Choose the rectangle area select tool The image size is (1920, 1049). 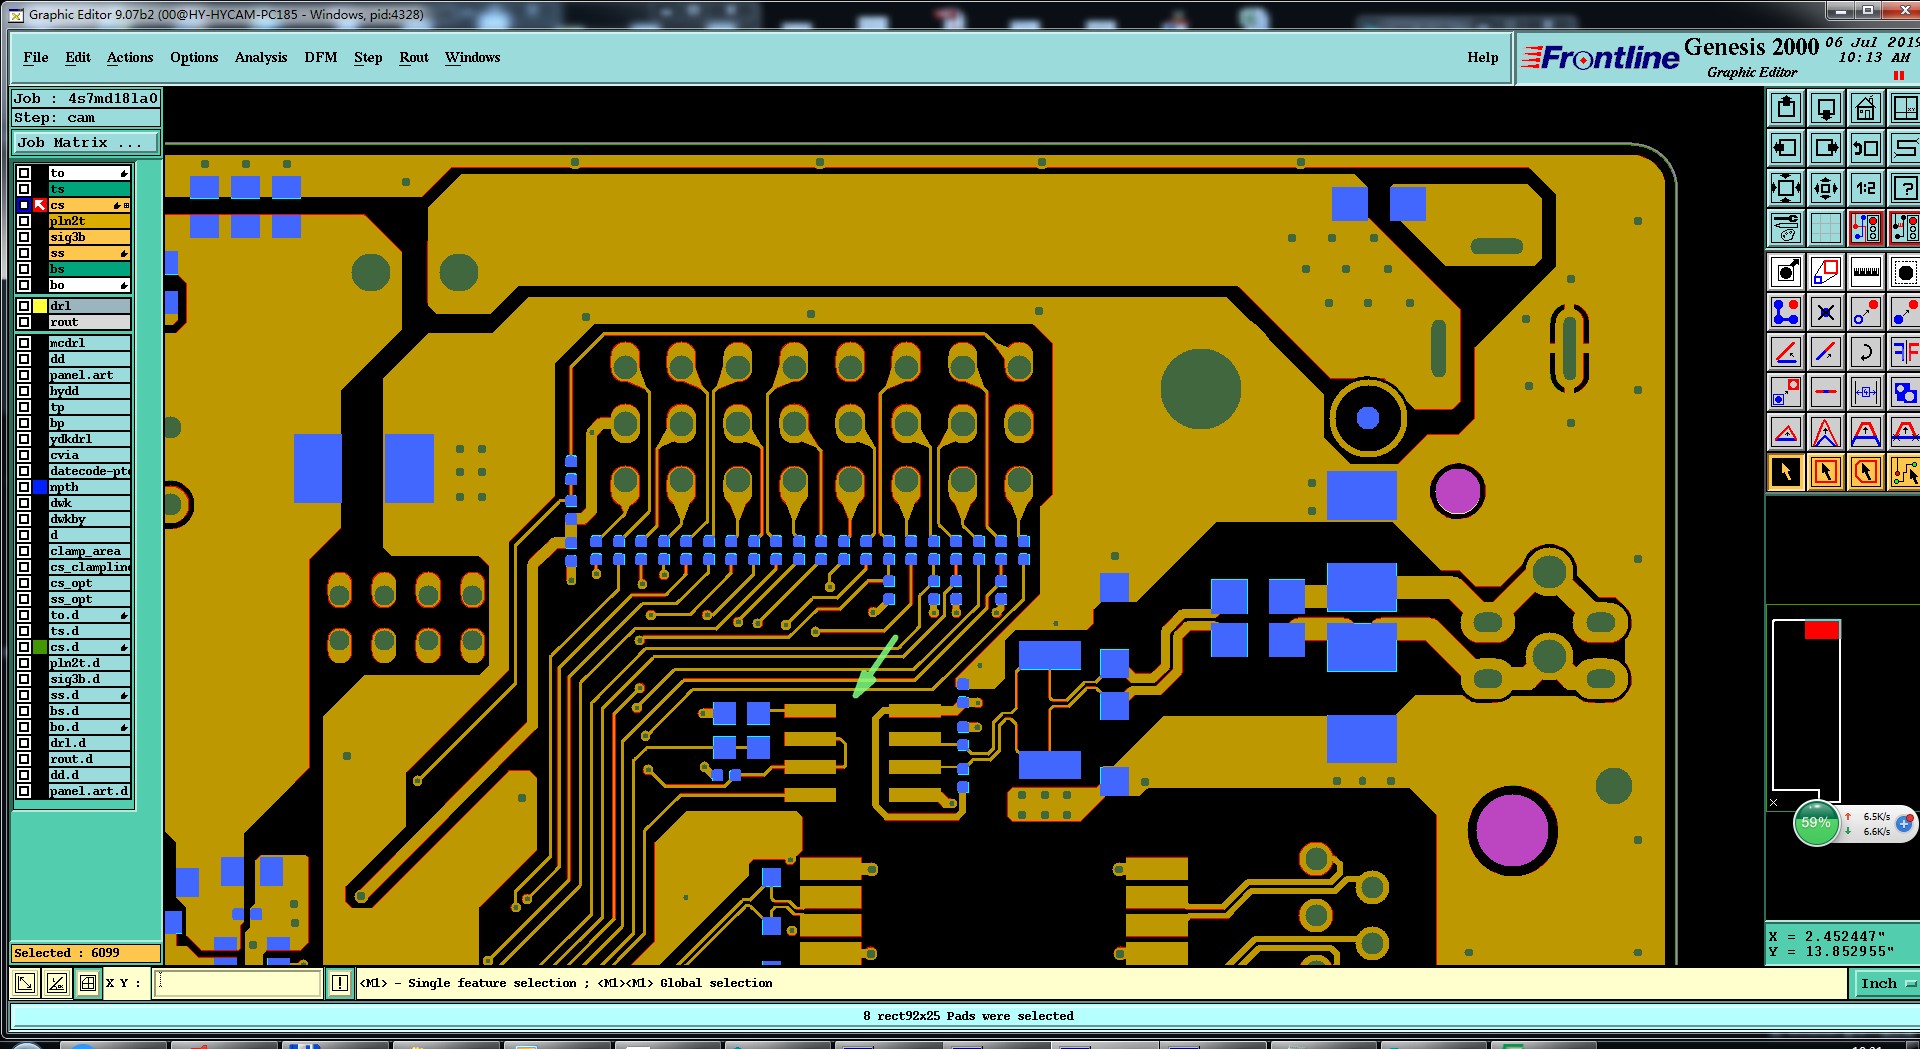(1826, 472)
